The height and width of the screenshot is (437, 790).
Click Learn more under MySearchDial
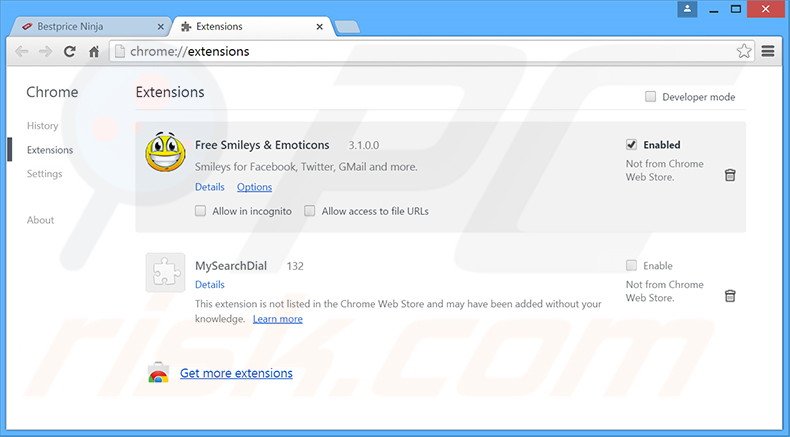[277, 319]
